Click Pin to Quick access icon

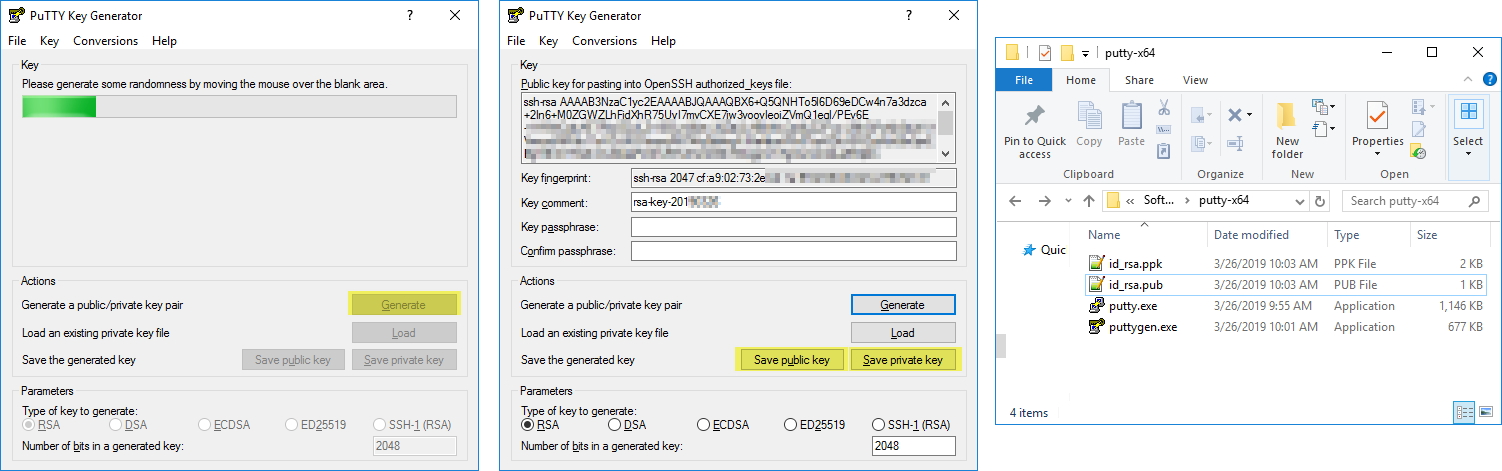[x=1034, y=116]
